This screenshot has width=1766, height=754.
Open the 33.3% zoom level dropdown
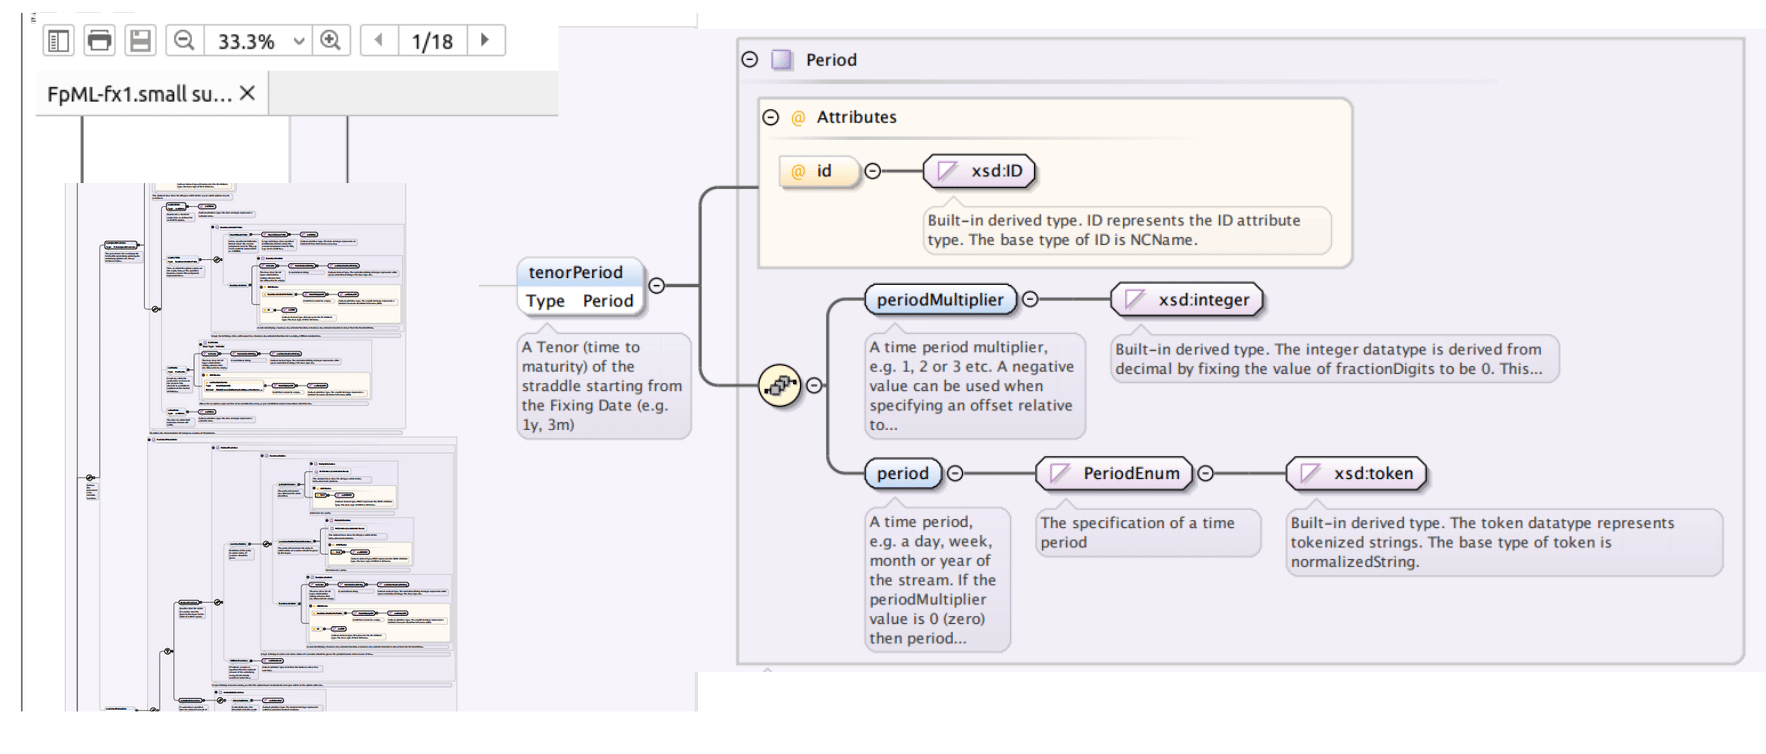click(x=299, y=41)
